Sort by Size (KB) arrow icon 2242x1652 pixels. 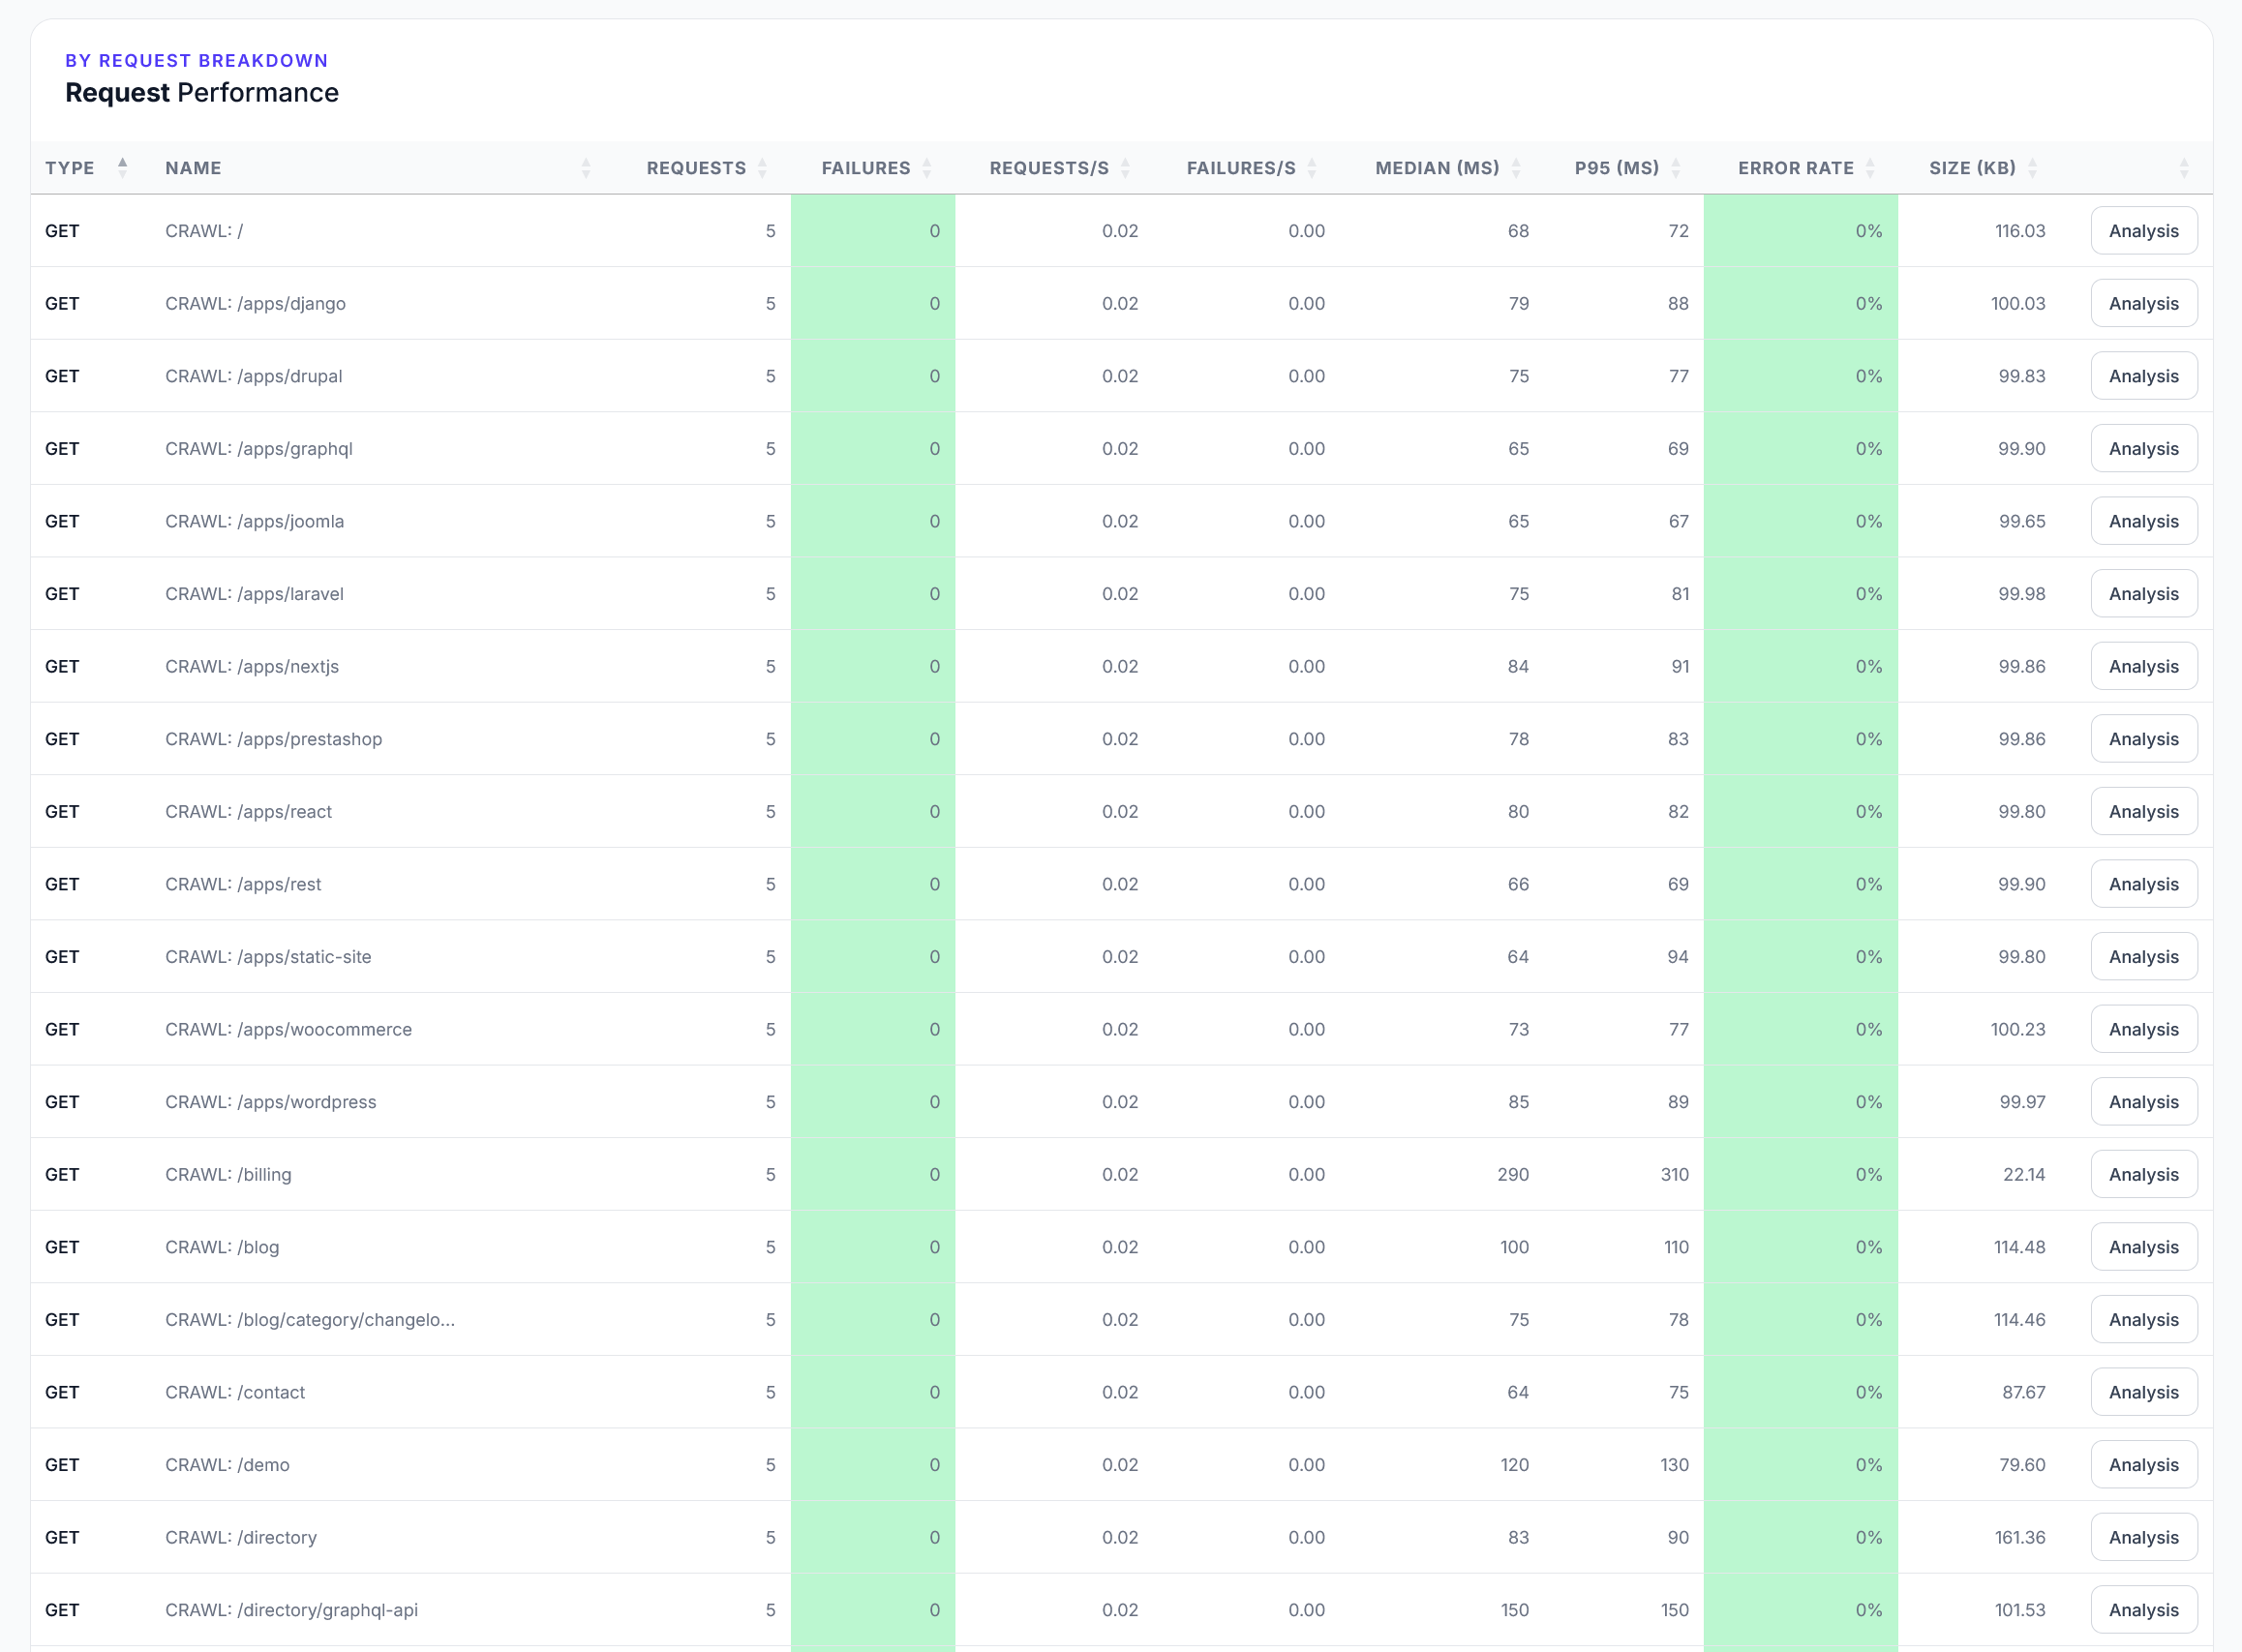click(x=2032, y=168)
